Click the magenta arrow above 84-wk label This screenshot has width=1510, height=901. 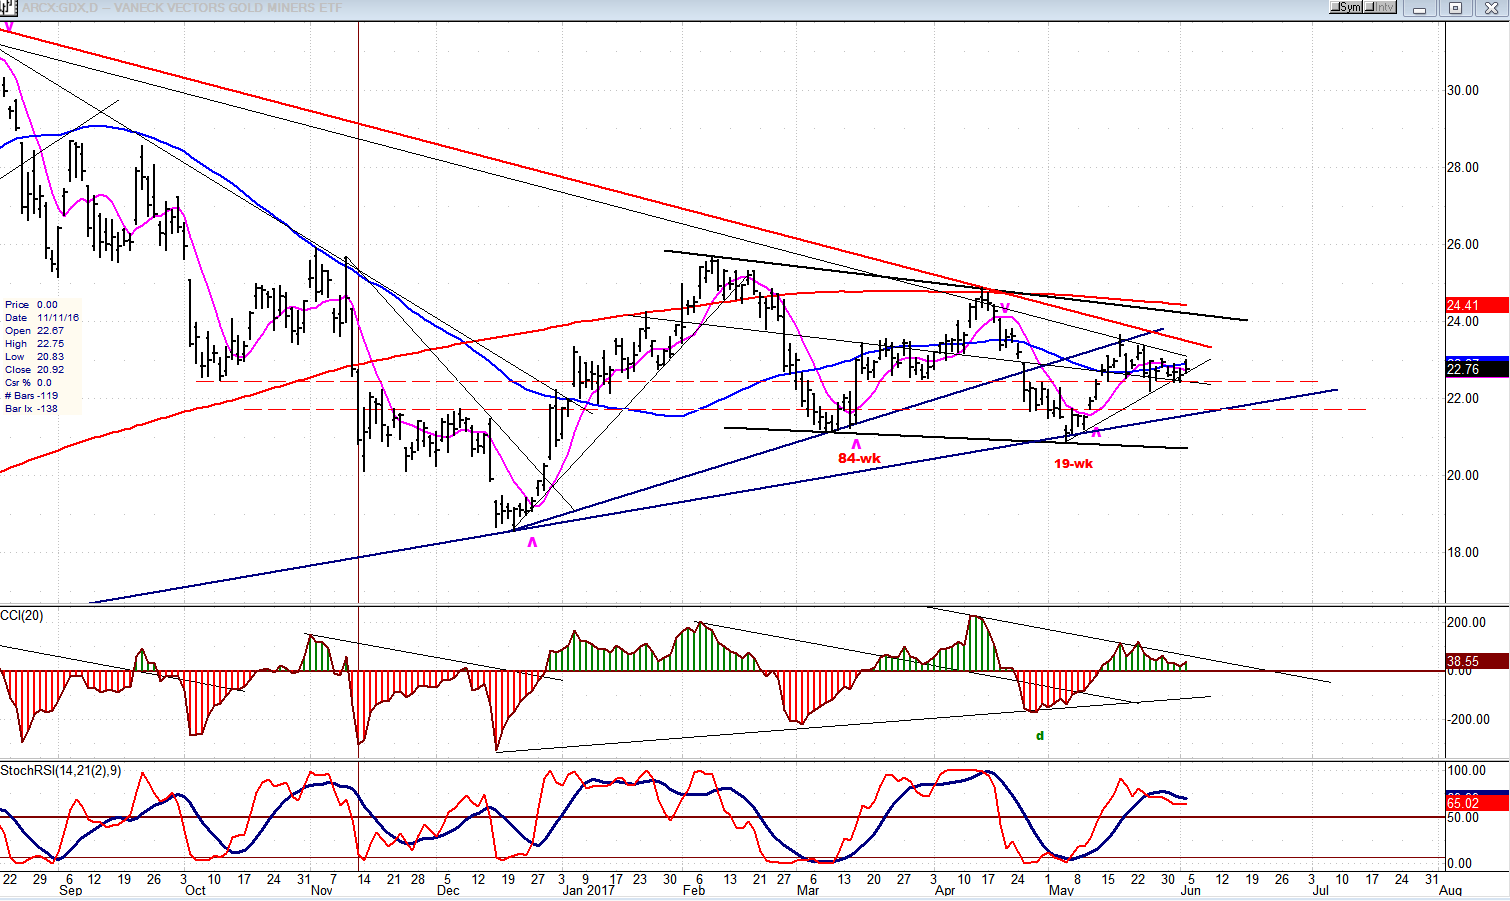[856, 444]
